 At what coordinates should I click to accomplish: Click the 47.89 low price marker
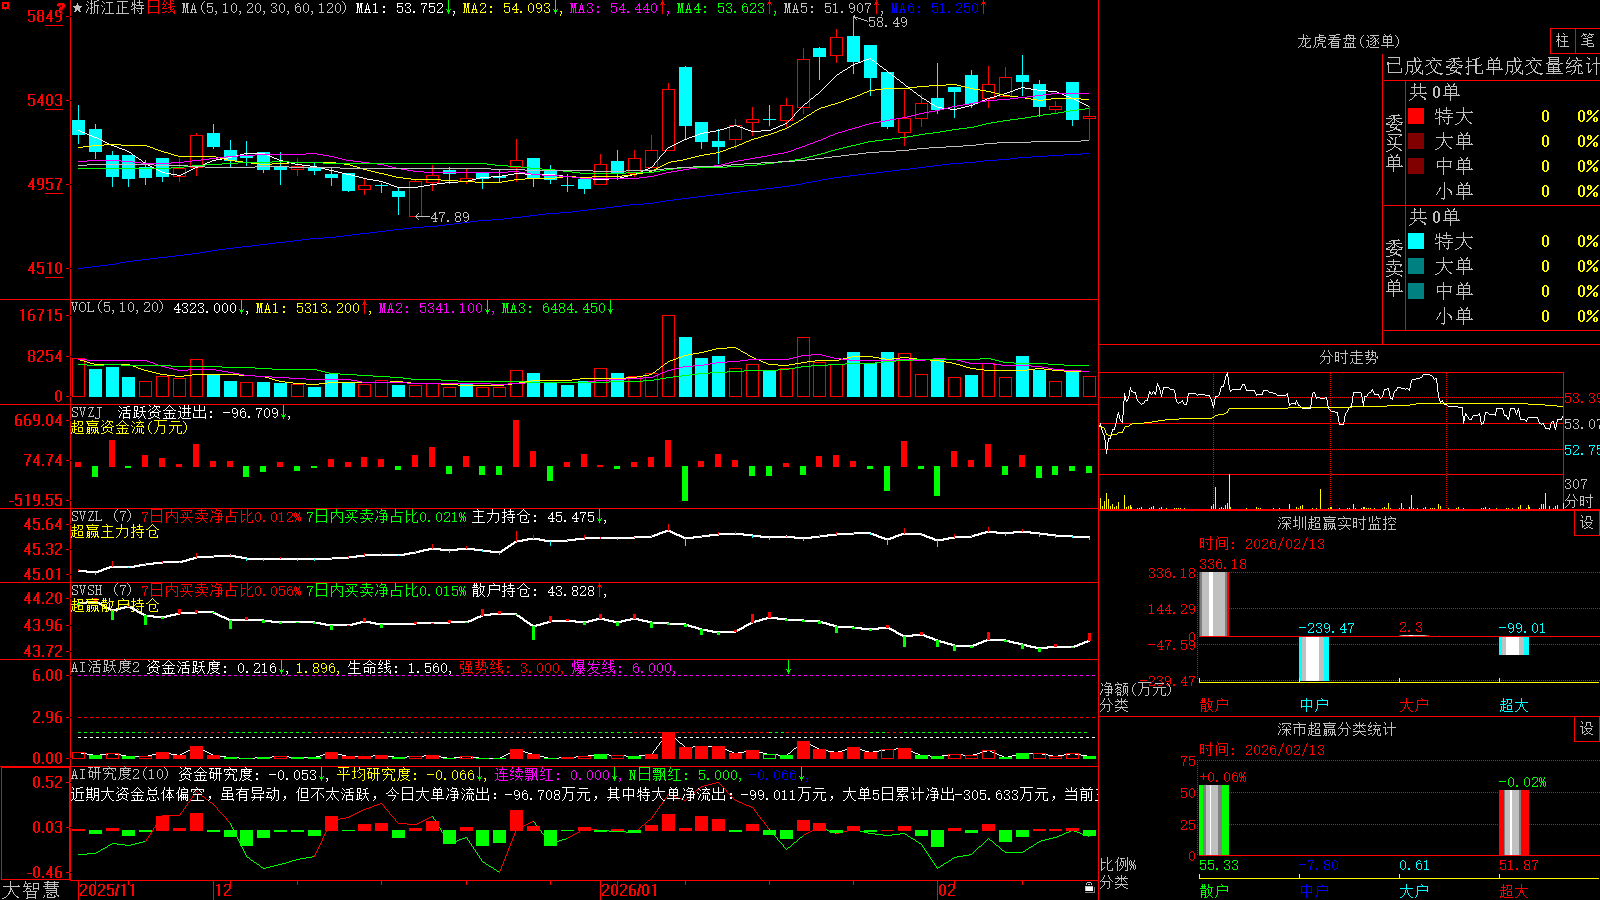click(x=450, y=217)
